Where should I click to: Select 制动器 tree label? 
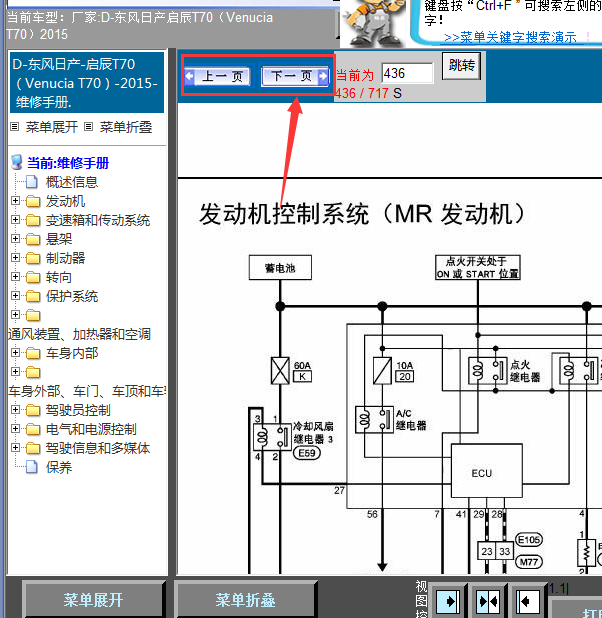[65, 258]
